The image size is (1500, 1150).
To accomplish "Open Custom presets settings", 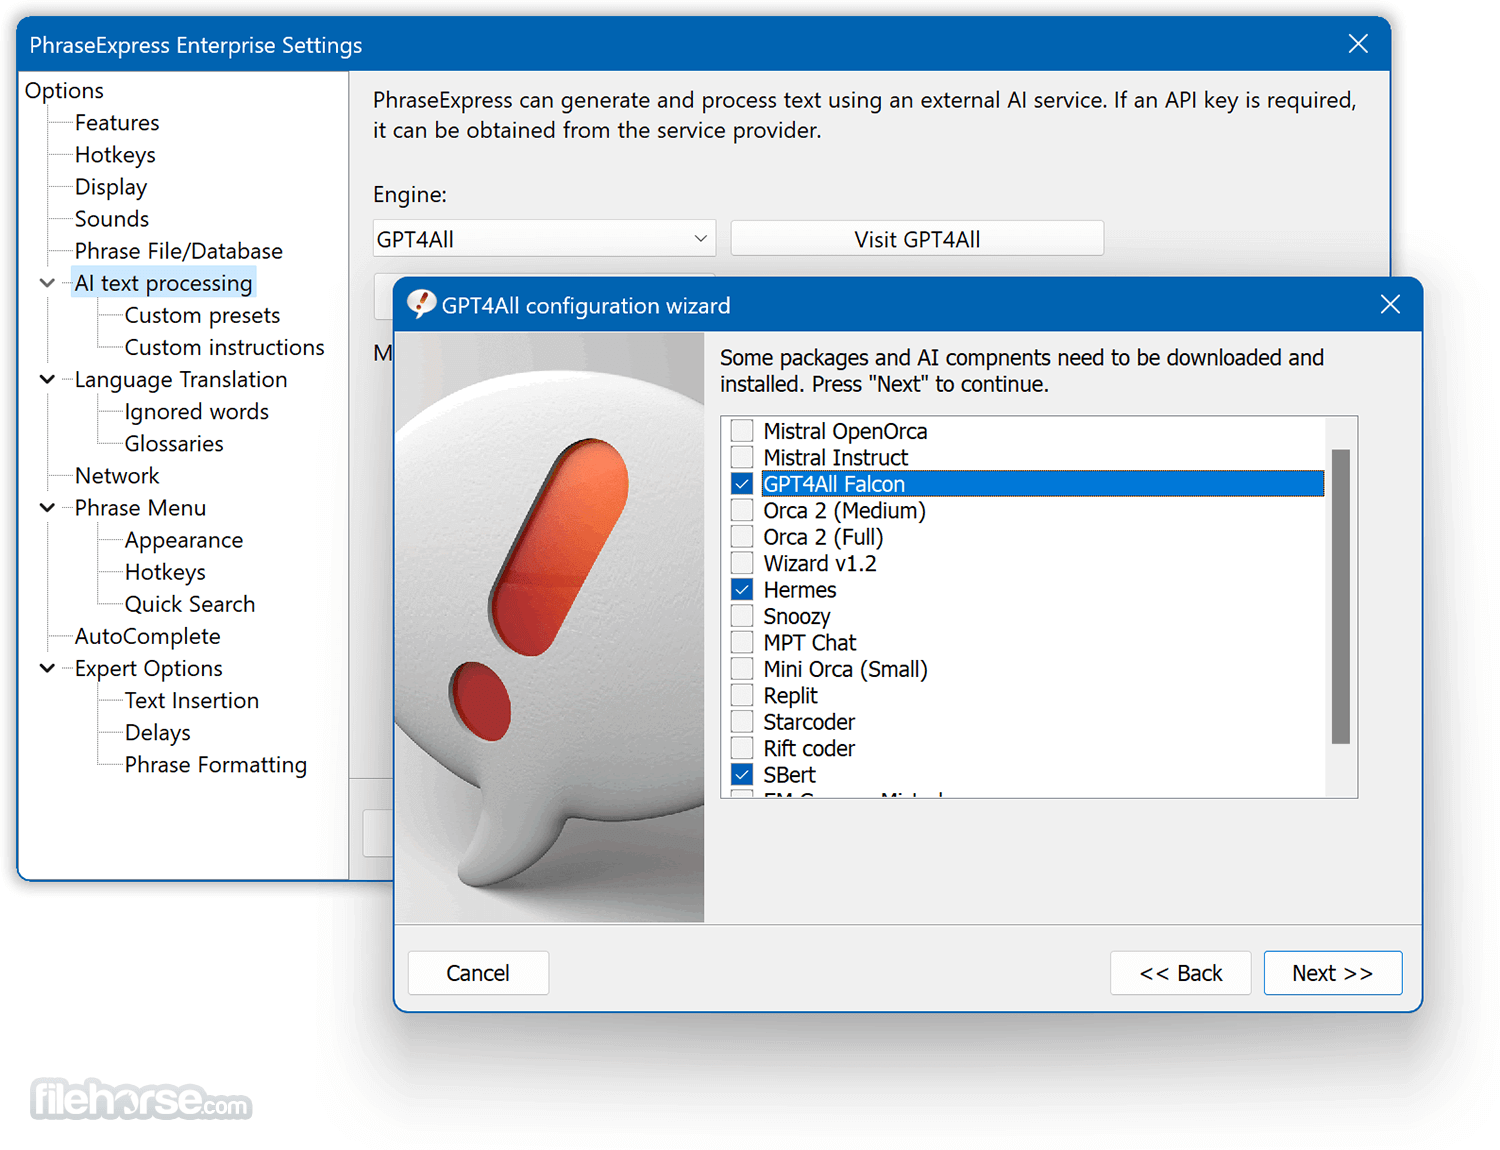I will (202, 315).
